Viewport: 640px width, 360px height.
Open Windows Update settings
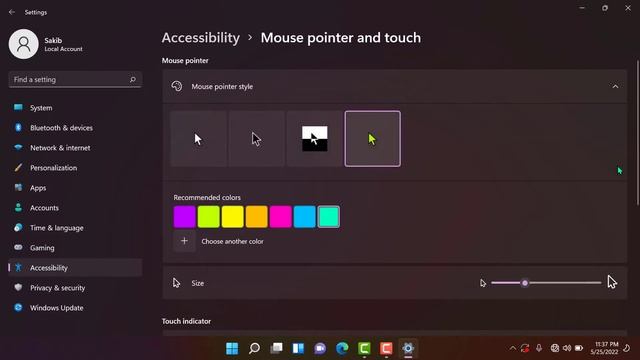75,308
